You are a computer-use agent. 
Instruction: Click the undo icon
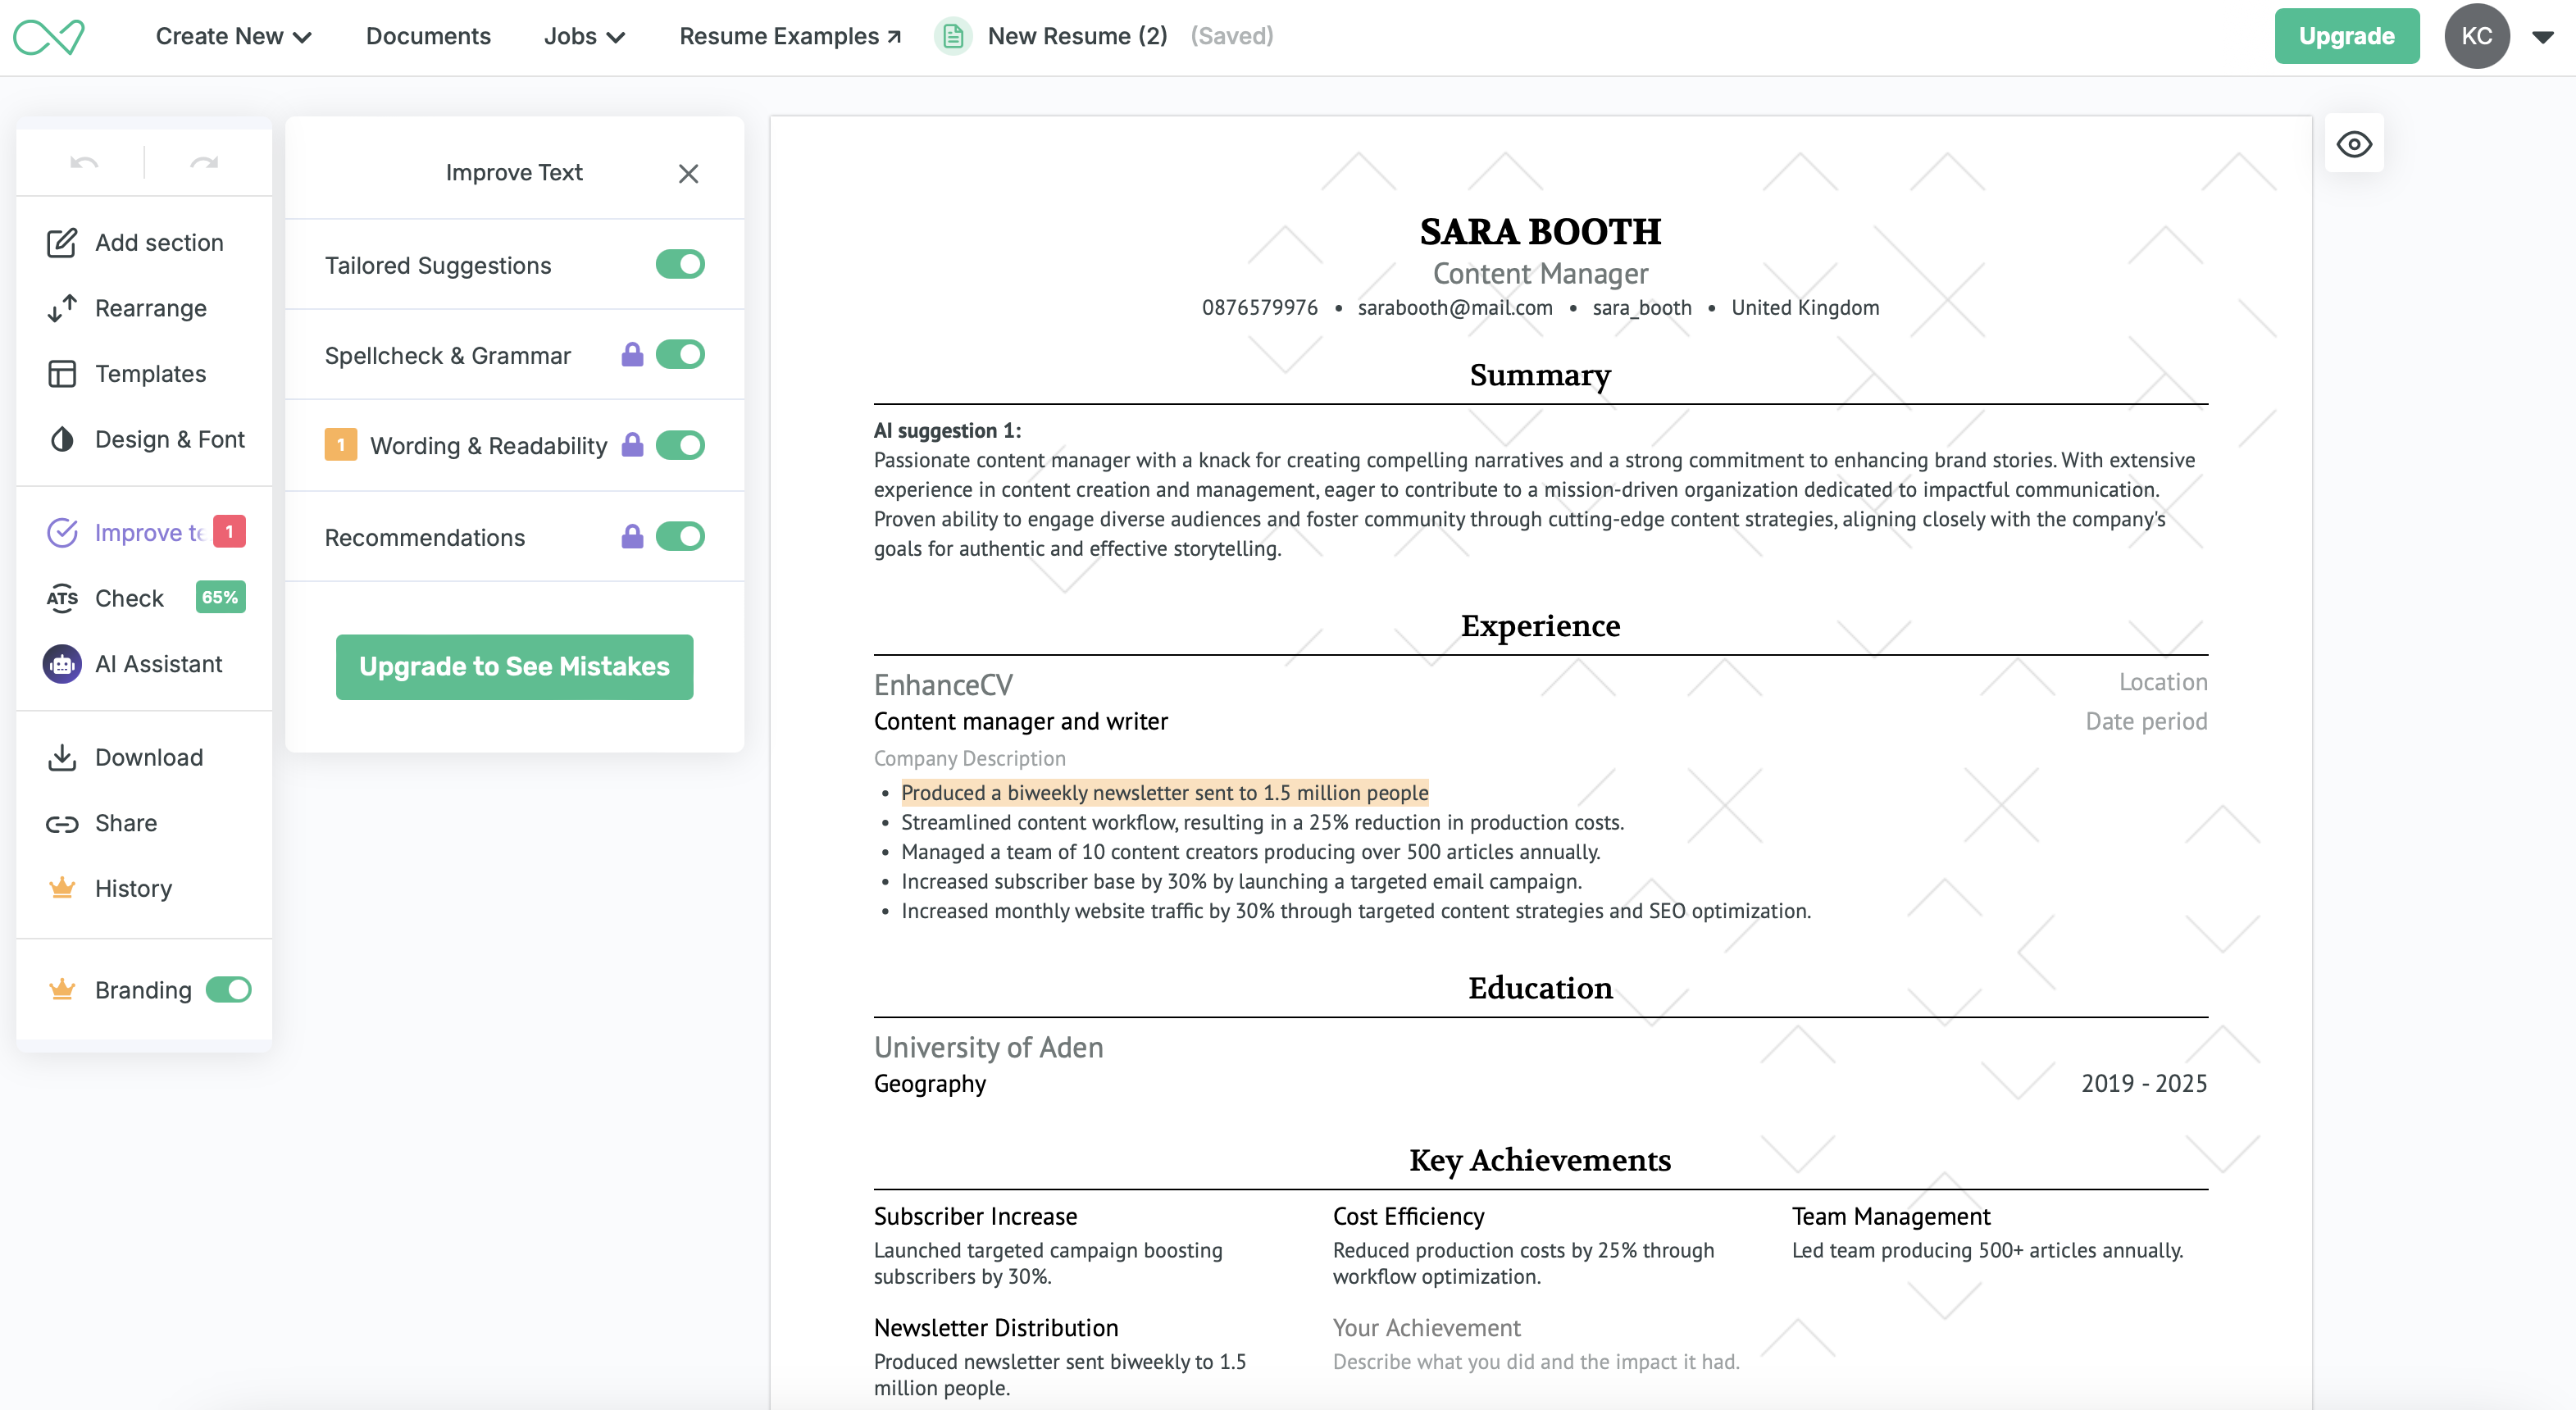(83, 161)
